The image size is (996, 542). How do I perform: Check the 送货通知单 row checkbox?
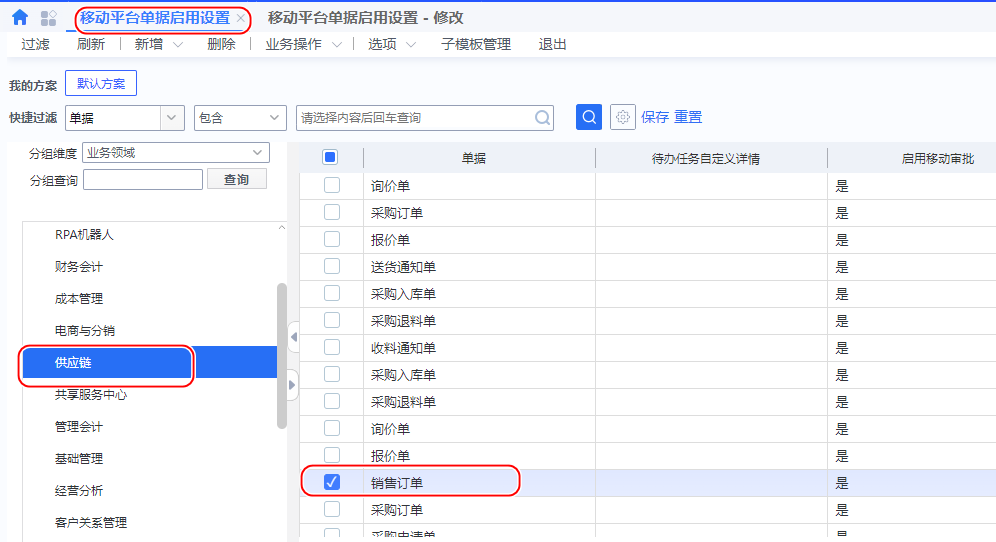tap(332, 267)
